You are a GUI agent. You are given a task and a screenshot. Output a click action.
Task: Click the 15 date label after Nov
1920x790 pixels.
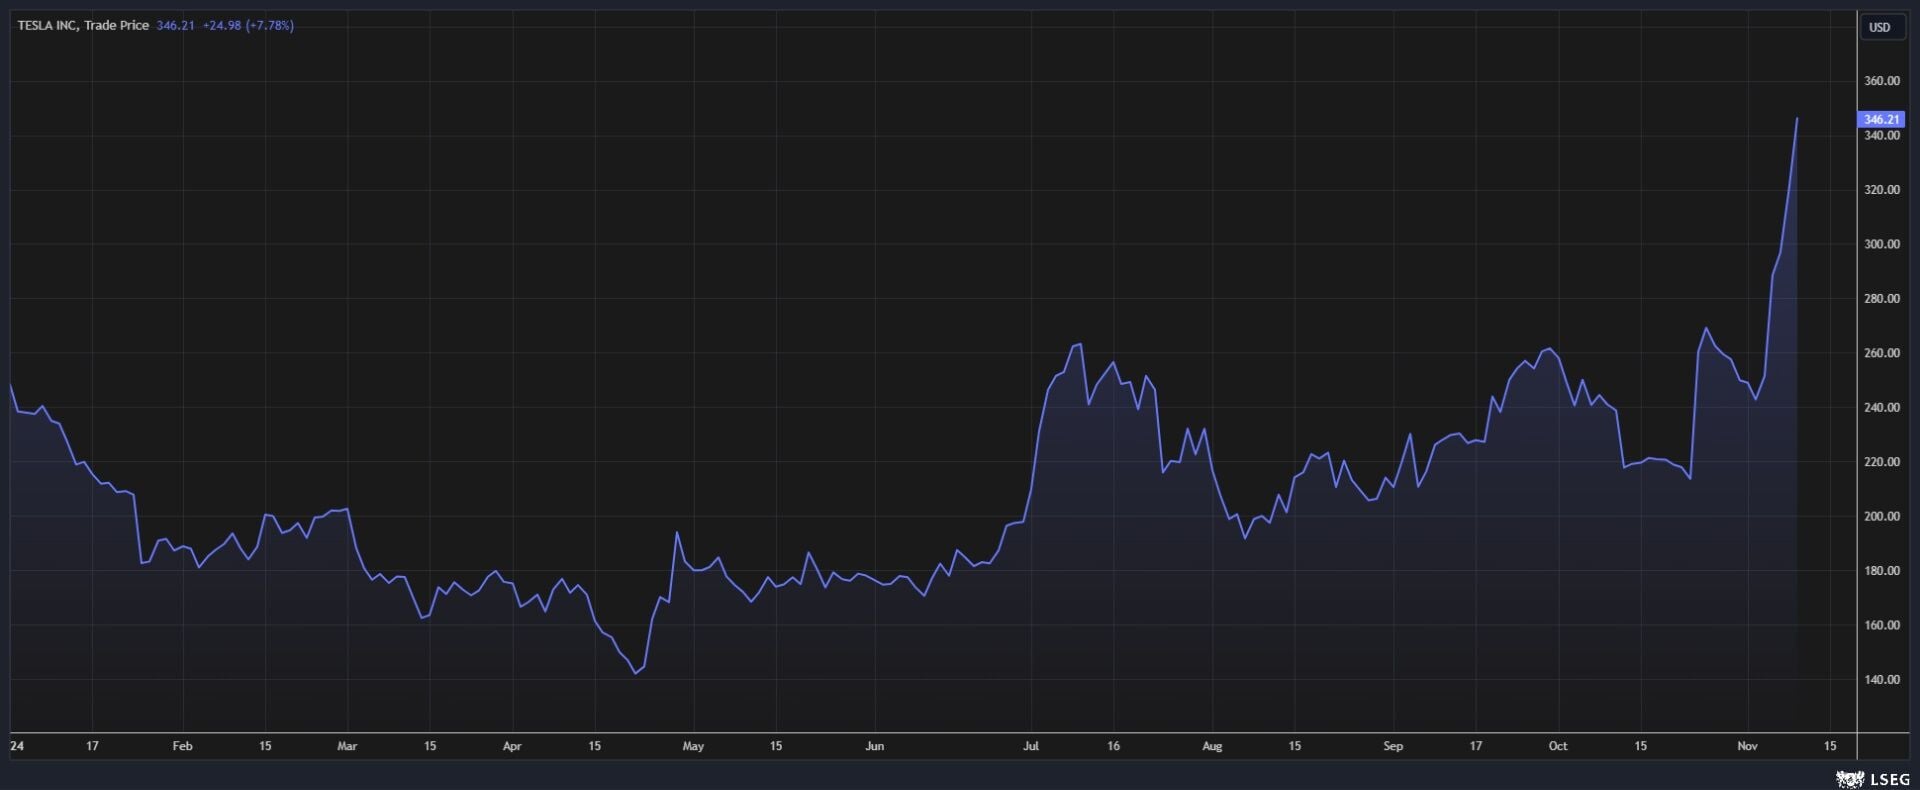[x=1830, y=746]
